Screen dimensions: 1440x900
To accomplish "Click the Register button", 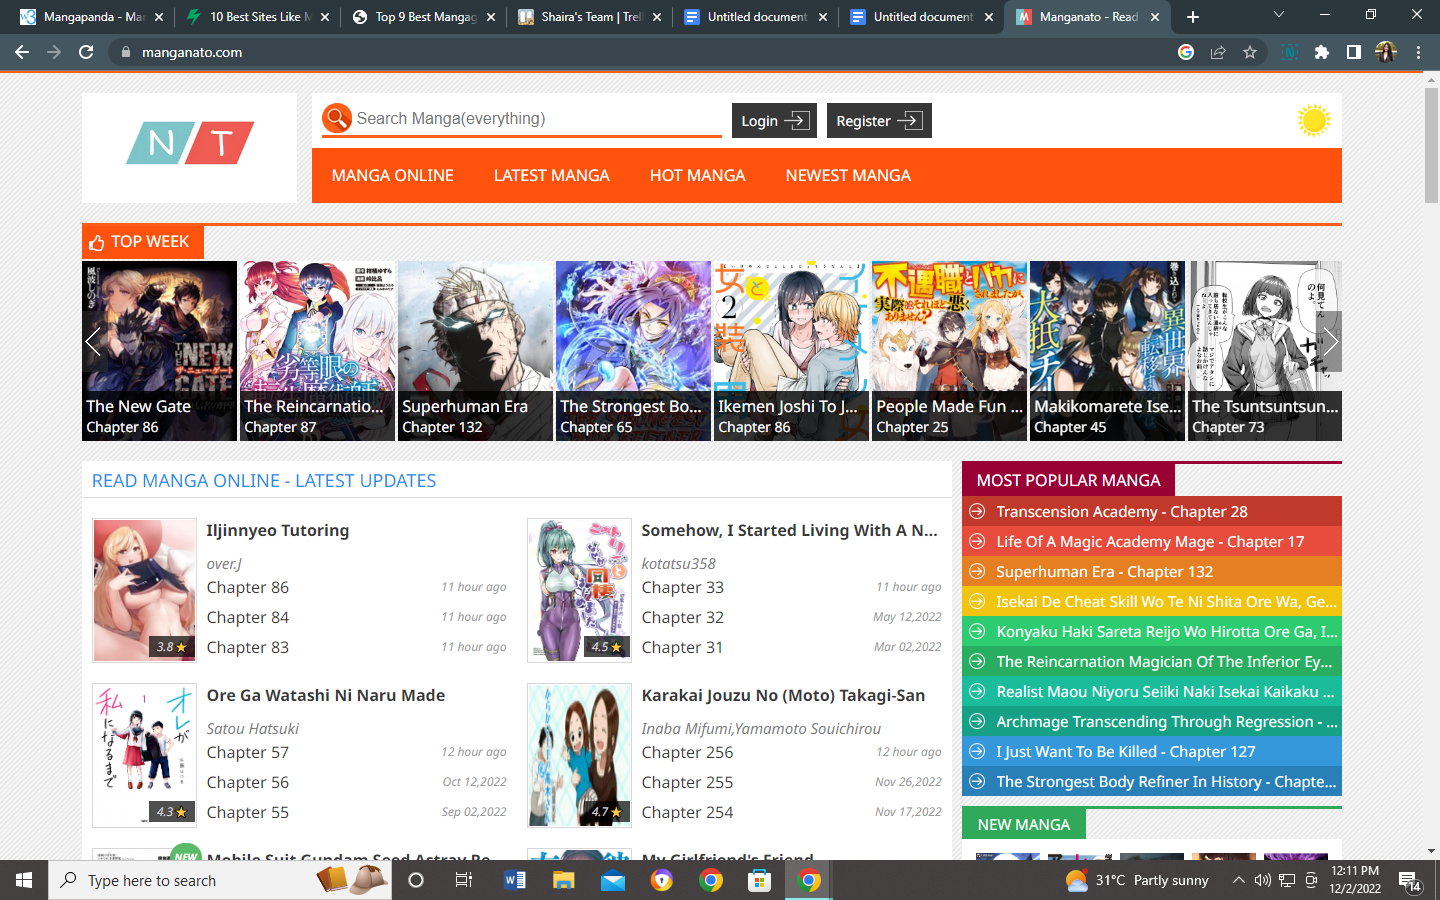I will 879,120.
